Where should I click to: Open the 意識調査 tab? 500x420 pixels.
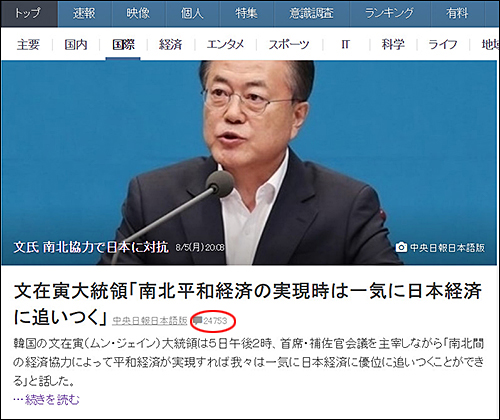coord(311,14)
